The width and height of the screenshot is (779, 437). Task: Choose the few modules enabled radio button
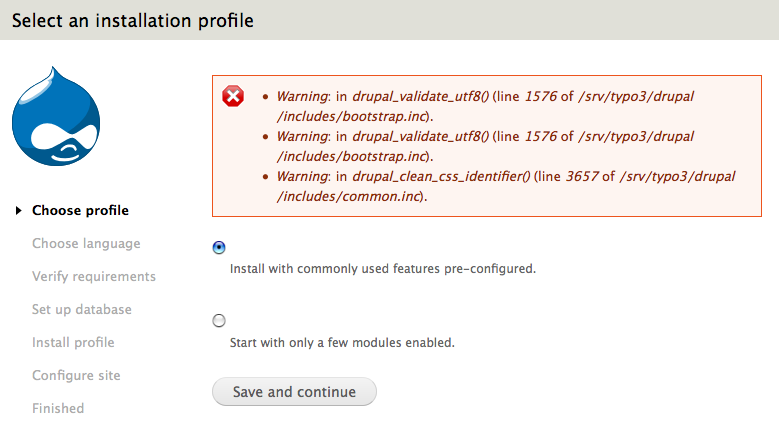tap(219, 321)
